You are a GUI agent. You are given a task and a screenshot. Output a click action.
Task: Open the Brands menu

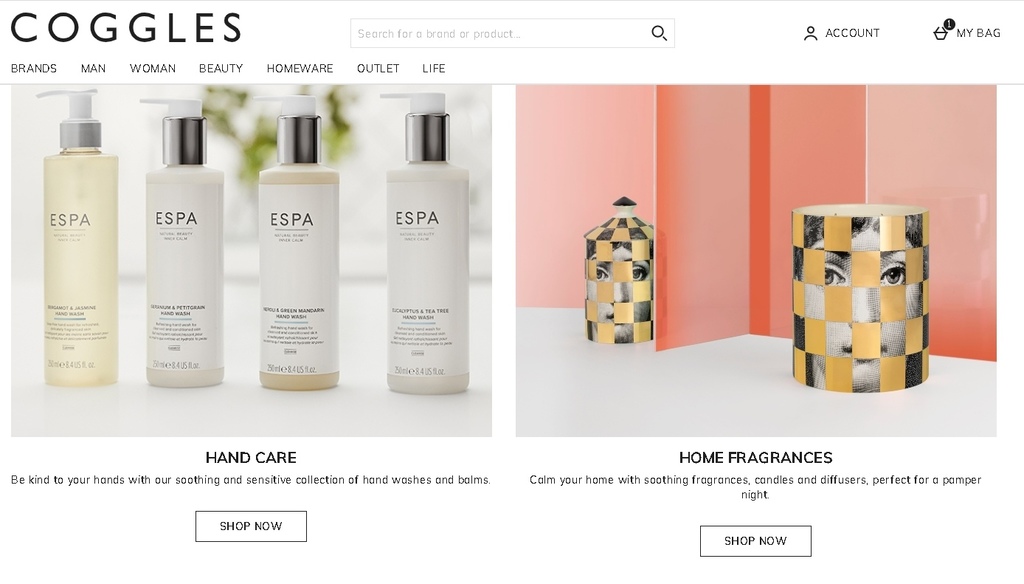(34, 68)
